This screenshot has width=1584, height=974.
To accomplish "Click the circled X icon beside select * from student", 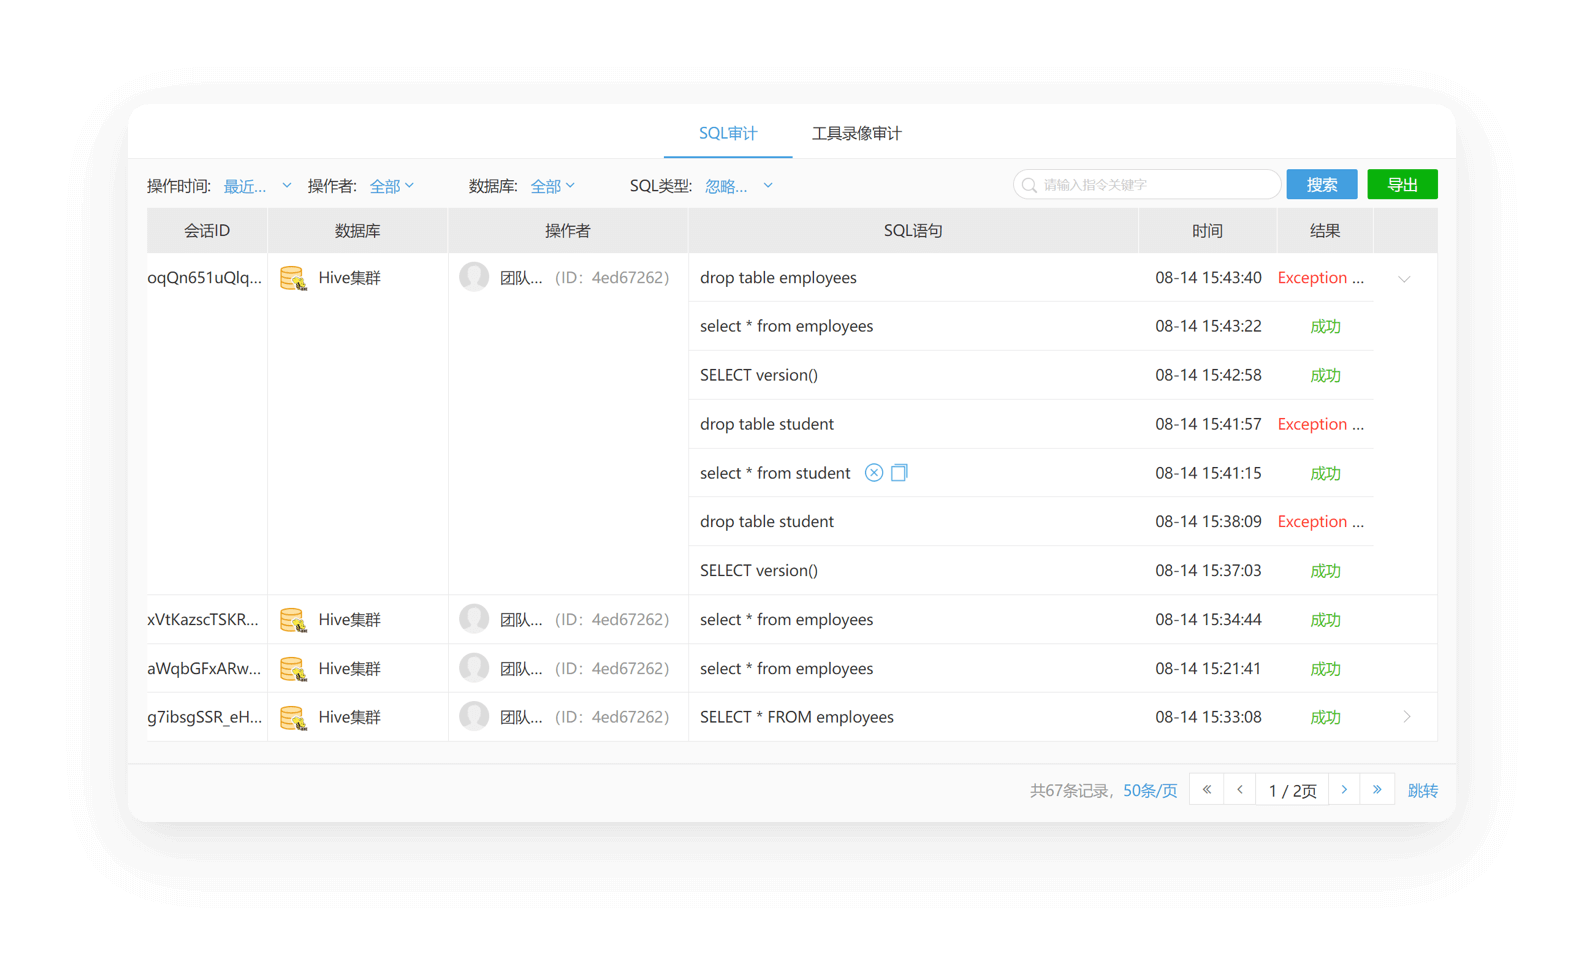I will [874, 473].
